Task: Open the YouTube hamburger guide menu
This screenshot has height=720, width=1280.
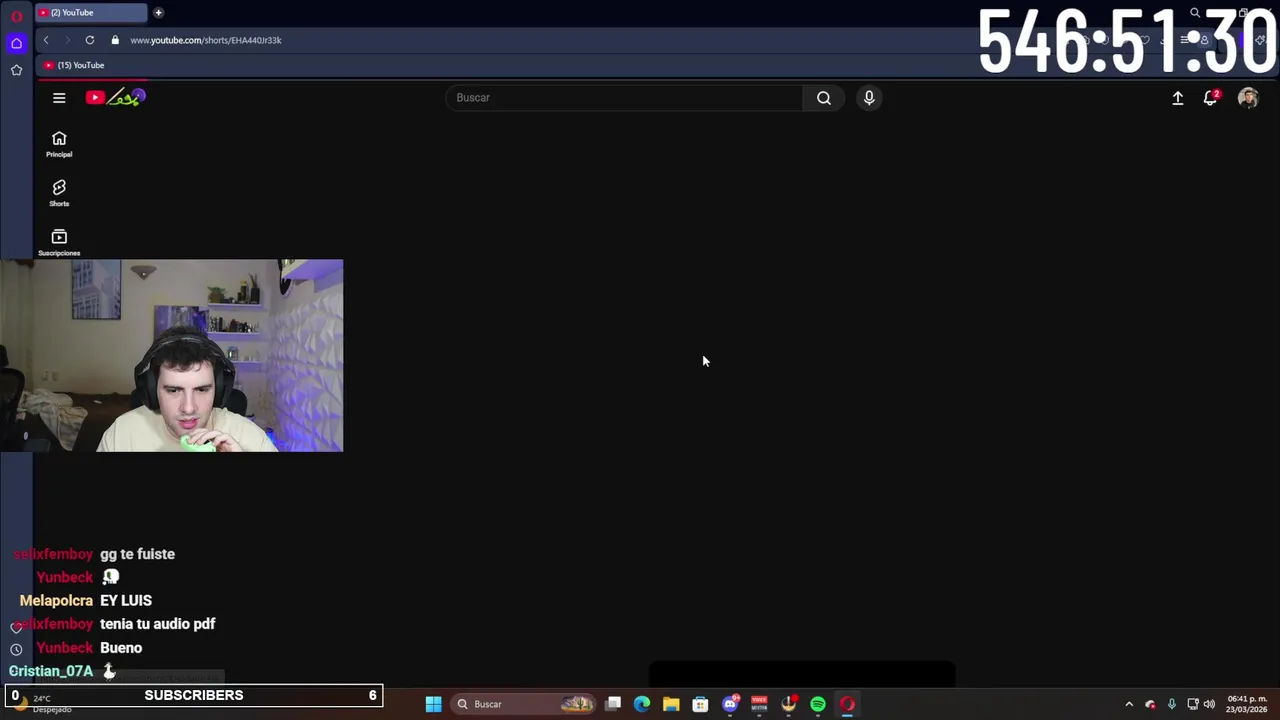Action: [x=59, y=98]
